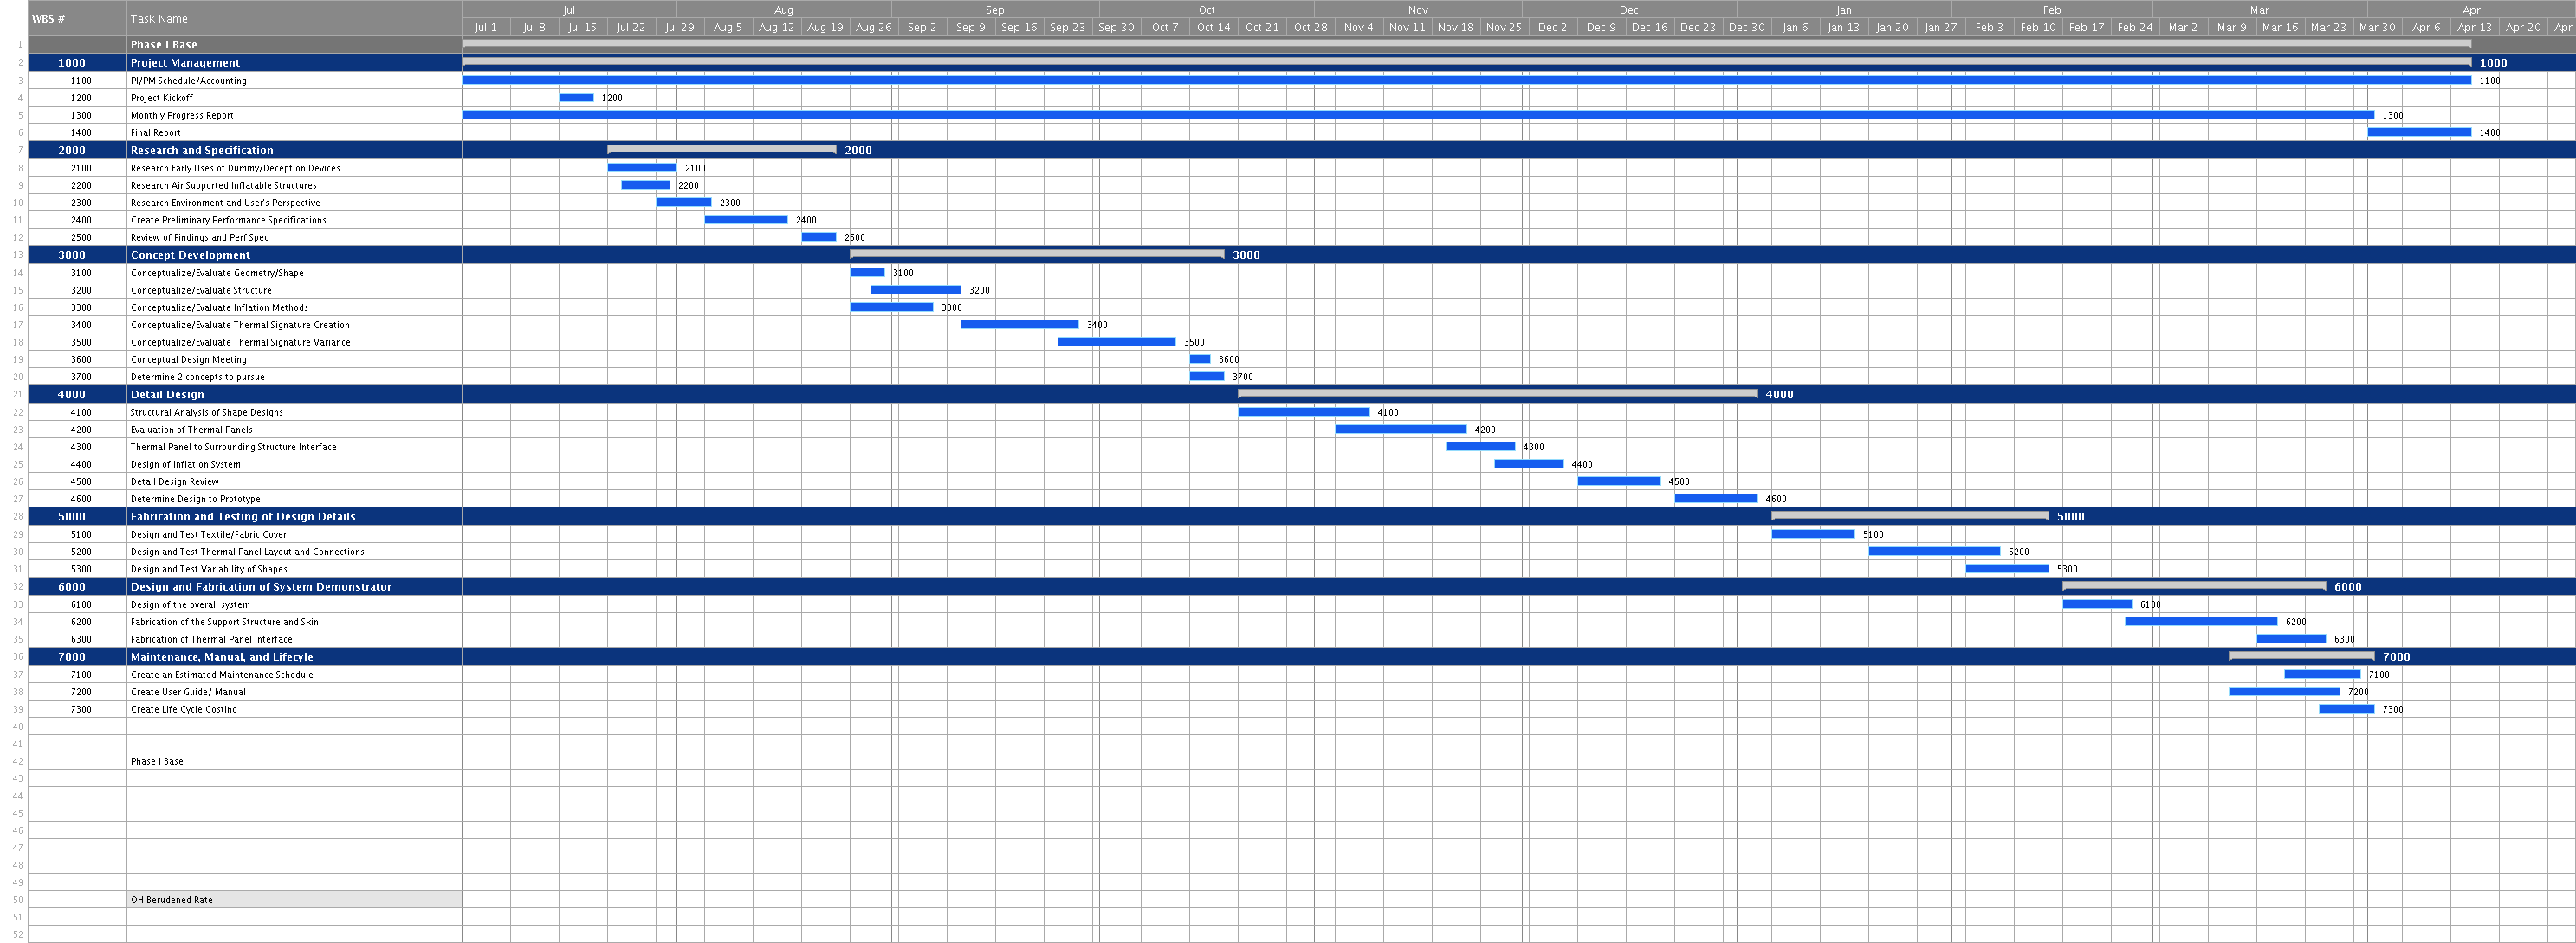This screenshot has width=2576, height=943.
Task: Select Detail Design Review task
Action: (x=174, y=482)
